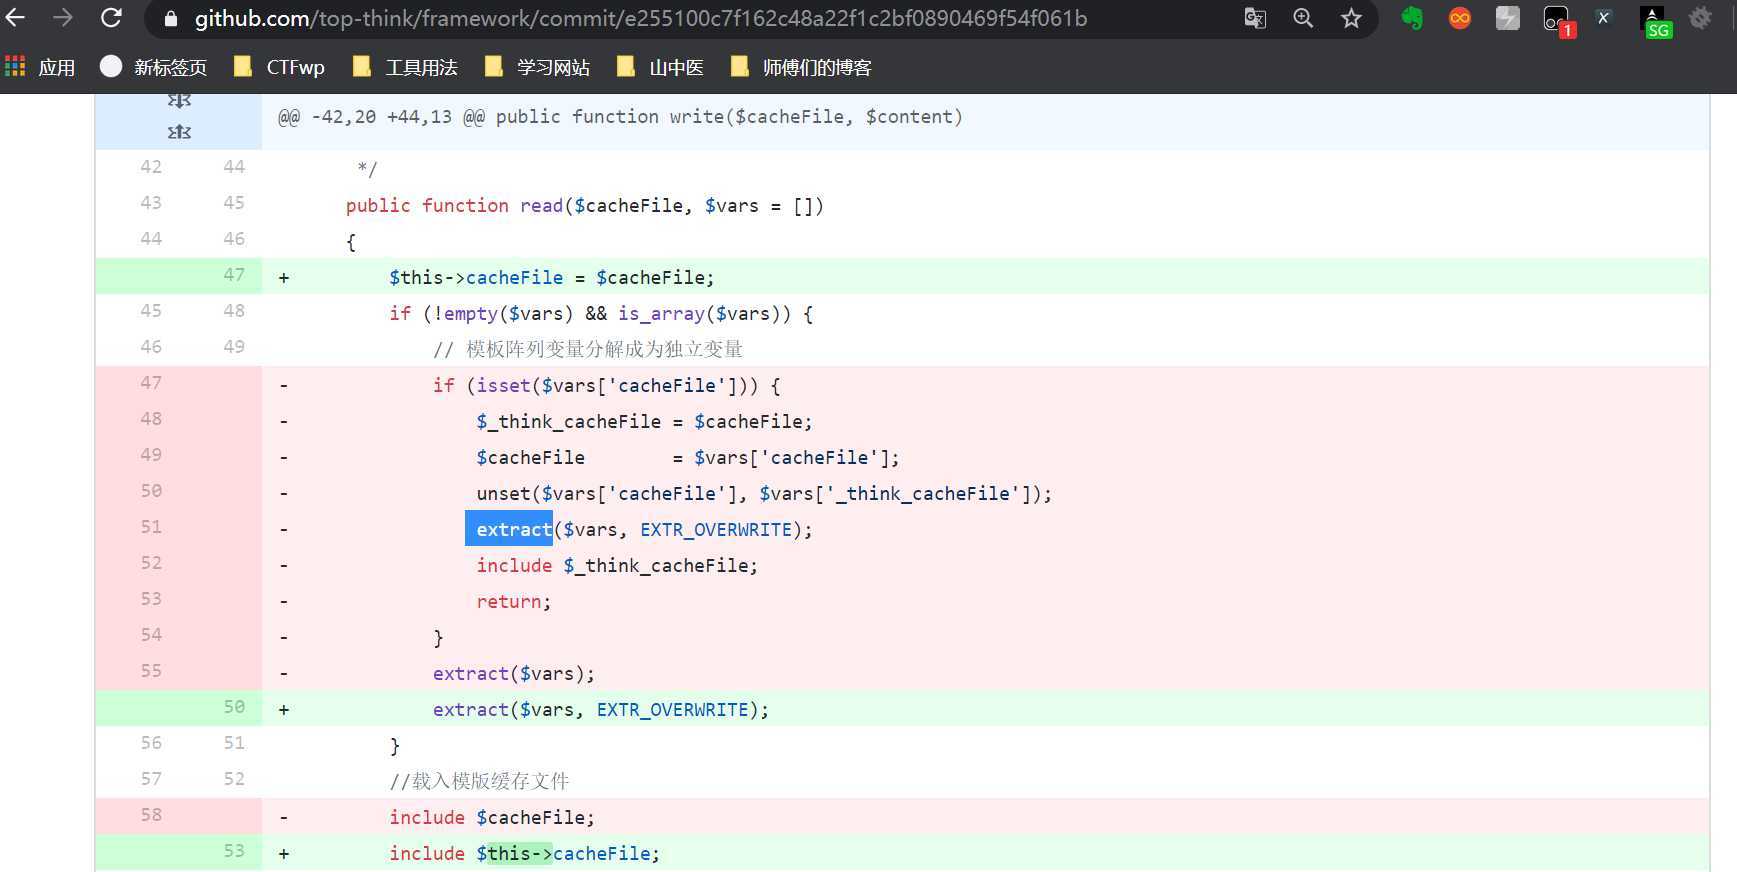The width and height of the screenshot is (1737, 872).
Task: Click EXTR_OVERWRITE in deleted line 51
Action: pyautogui.click(x=716, y=530)
